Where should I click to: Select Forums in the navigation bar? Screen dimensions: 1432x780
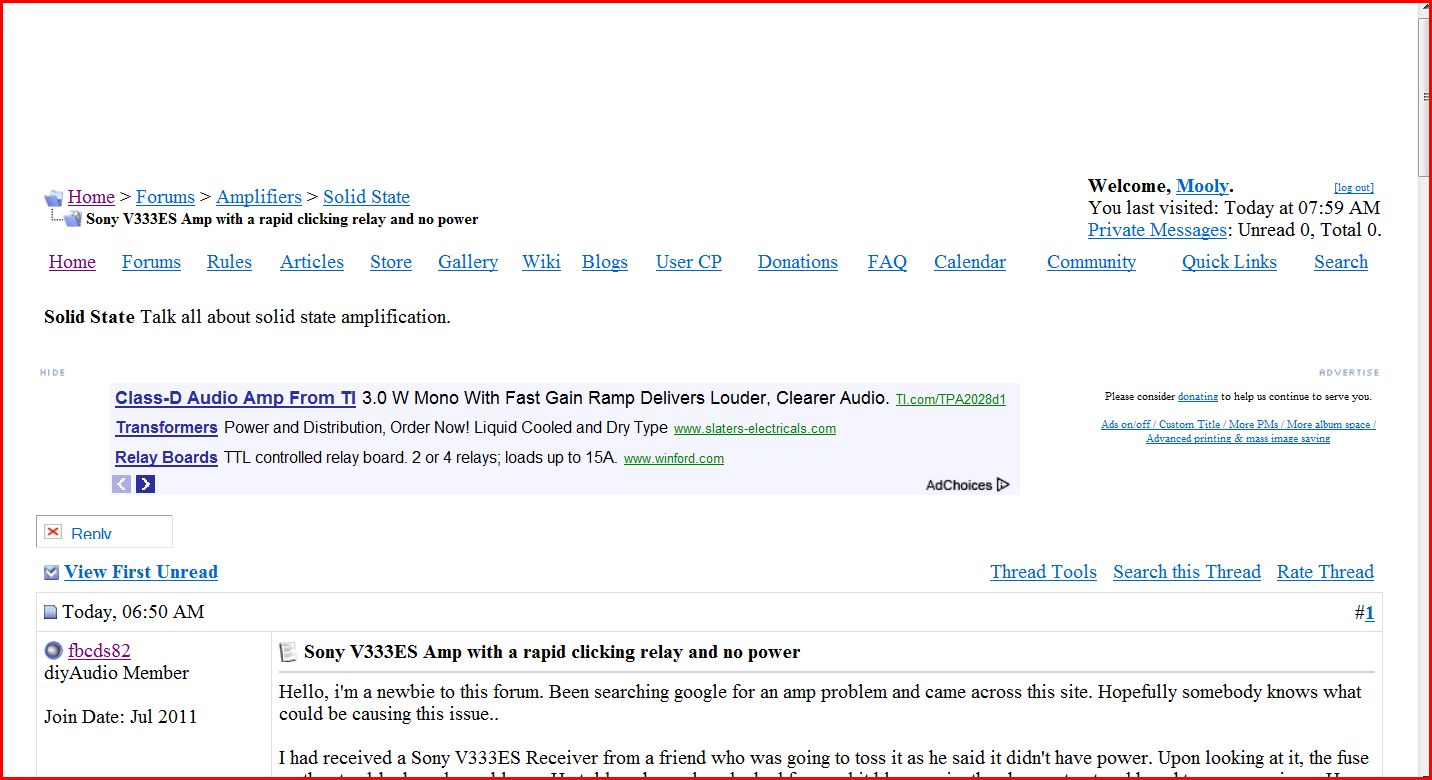click(151, 262)
